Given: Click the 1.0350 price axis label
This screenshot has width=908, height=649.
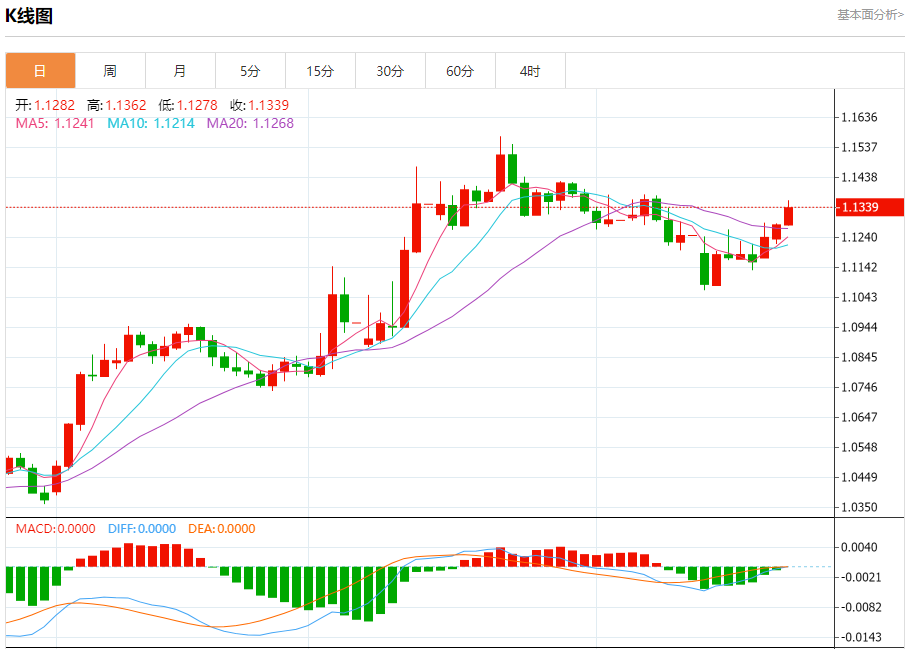Looking at the screenshot, I should point(859,507).
